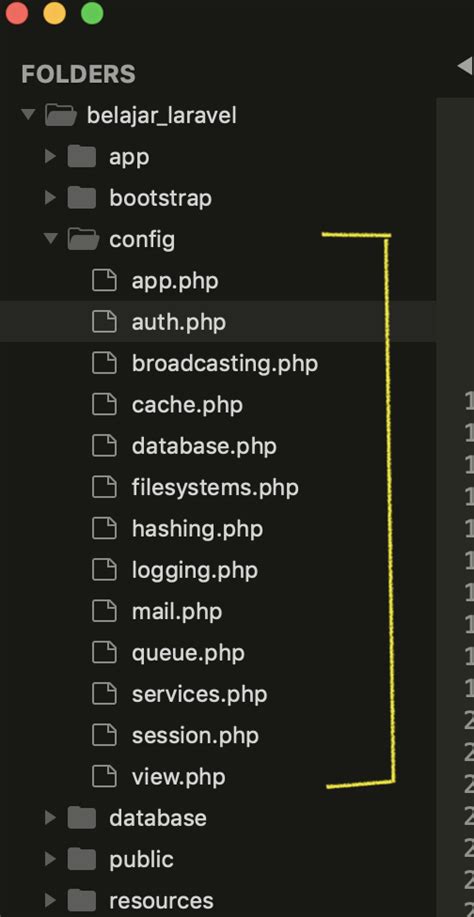Open filesystems.php file
The image size is (474, 917).
pos(215,488)
